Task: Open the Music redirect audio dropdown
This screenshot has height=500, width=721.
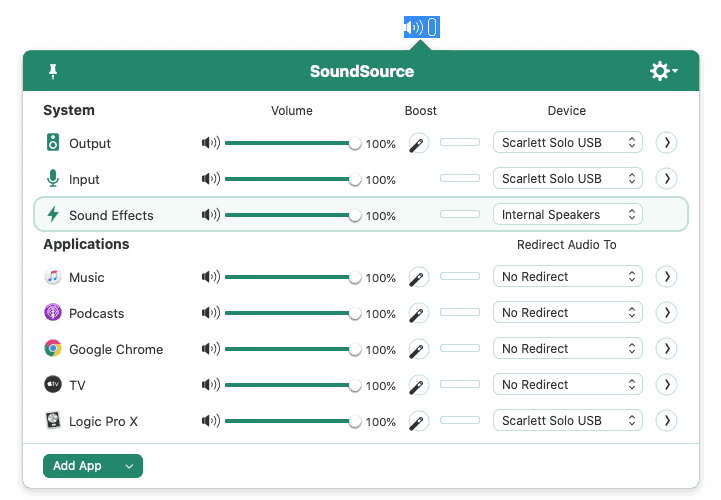Action: click(x=567, y=277)
